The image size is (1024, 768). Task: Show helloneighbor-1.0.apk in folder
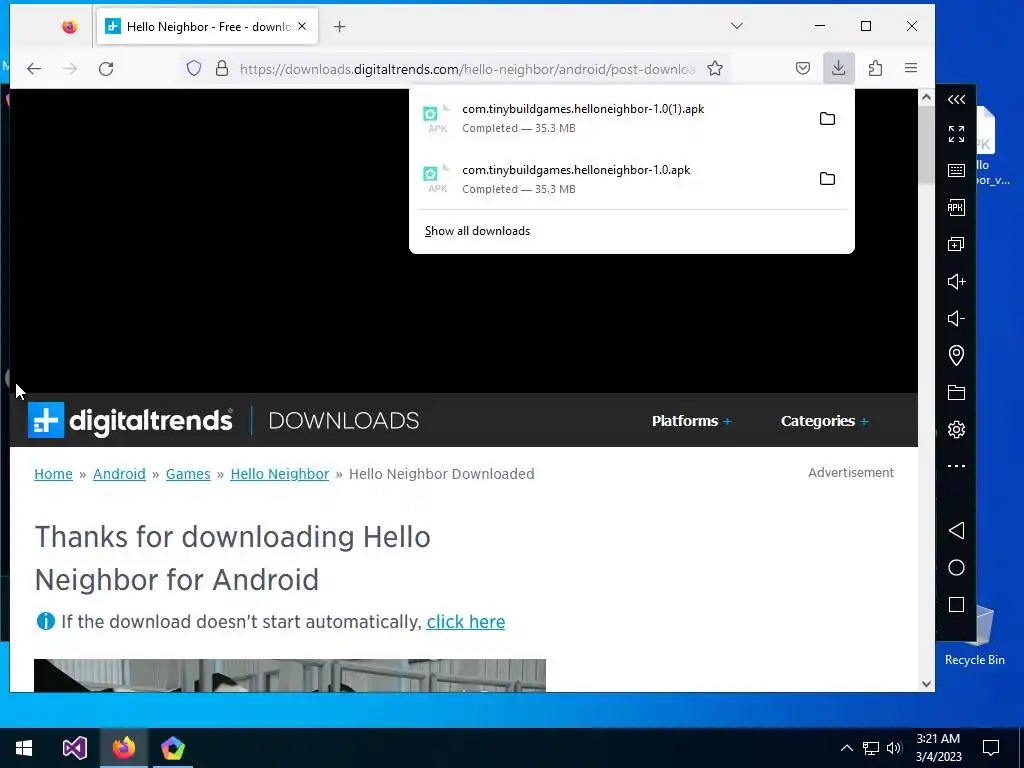click(x=827, y=178)
